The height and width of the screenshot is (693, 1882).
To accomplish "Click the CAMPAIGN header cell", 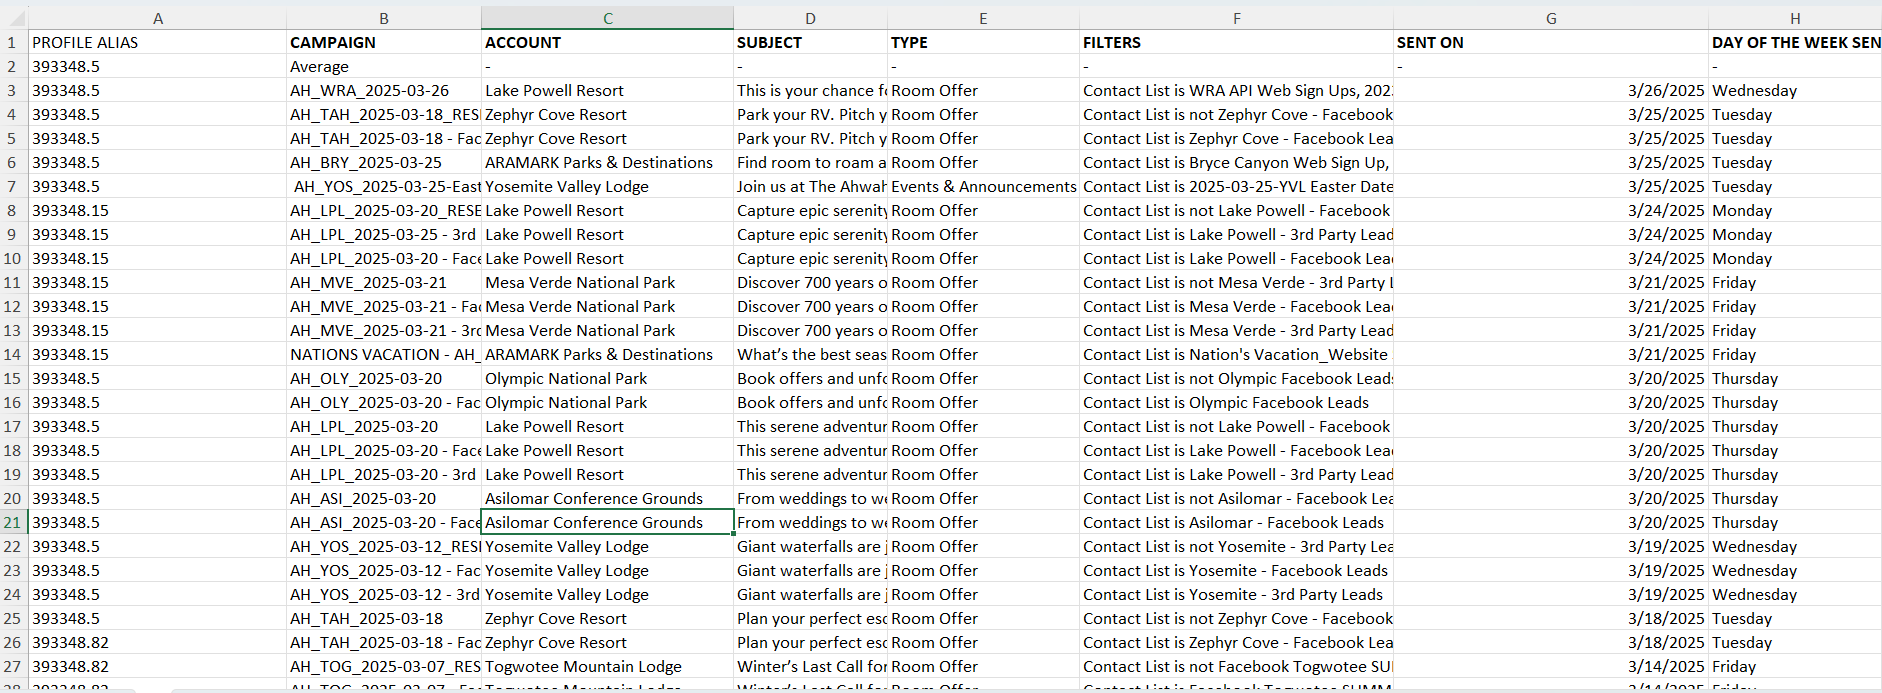I will 384,42.
